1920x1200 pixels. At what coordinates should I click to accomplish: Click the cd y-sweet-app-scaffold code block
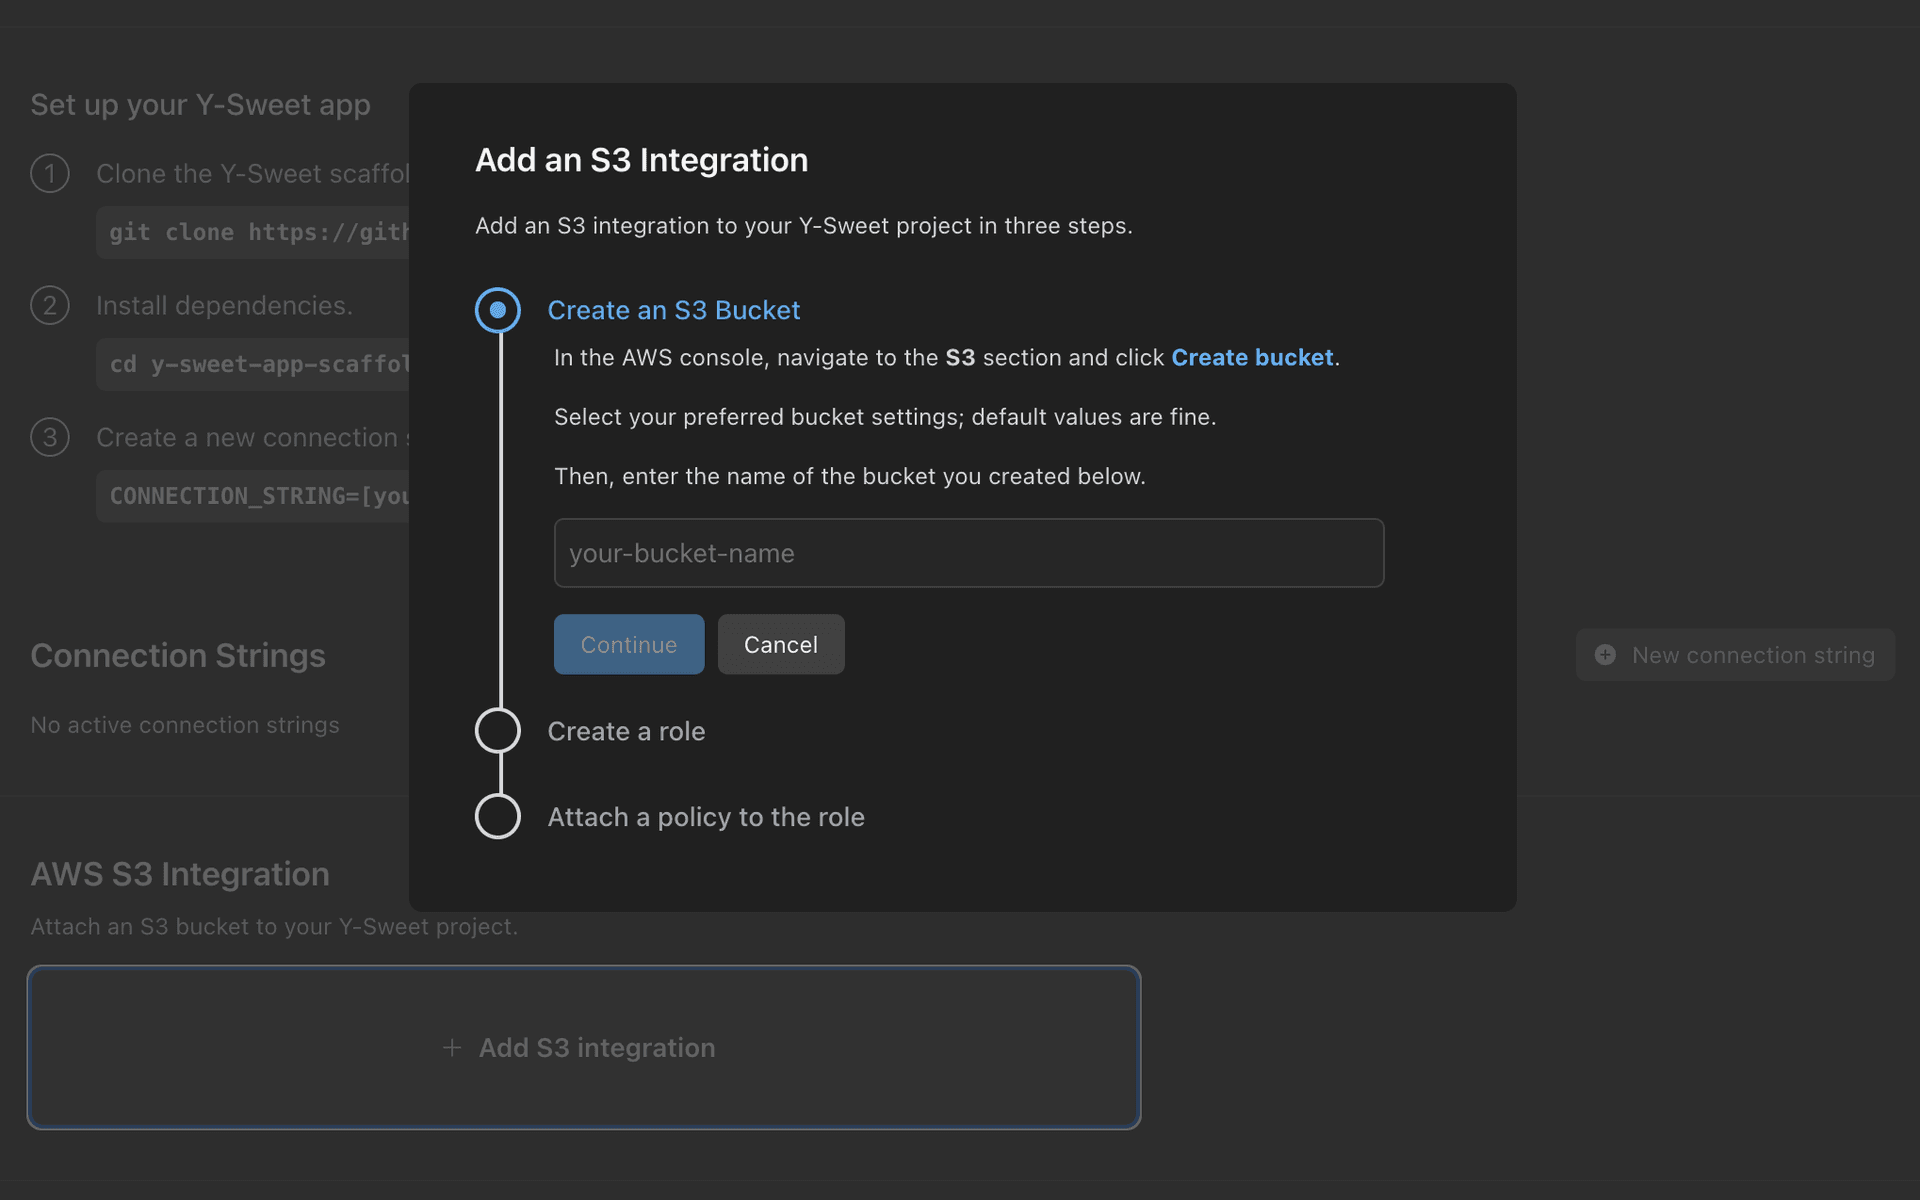coord(253,364)
